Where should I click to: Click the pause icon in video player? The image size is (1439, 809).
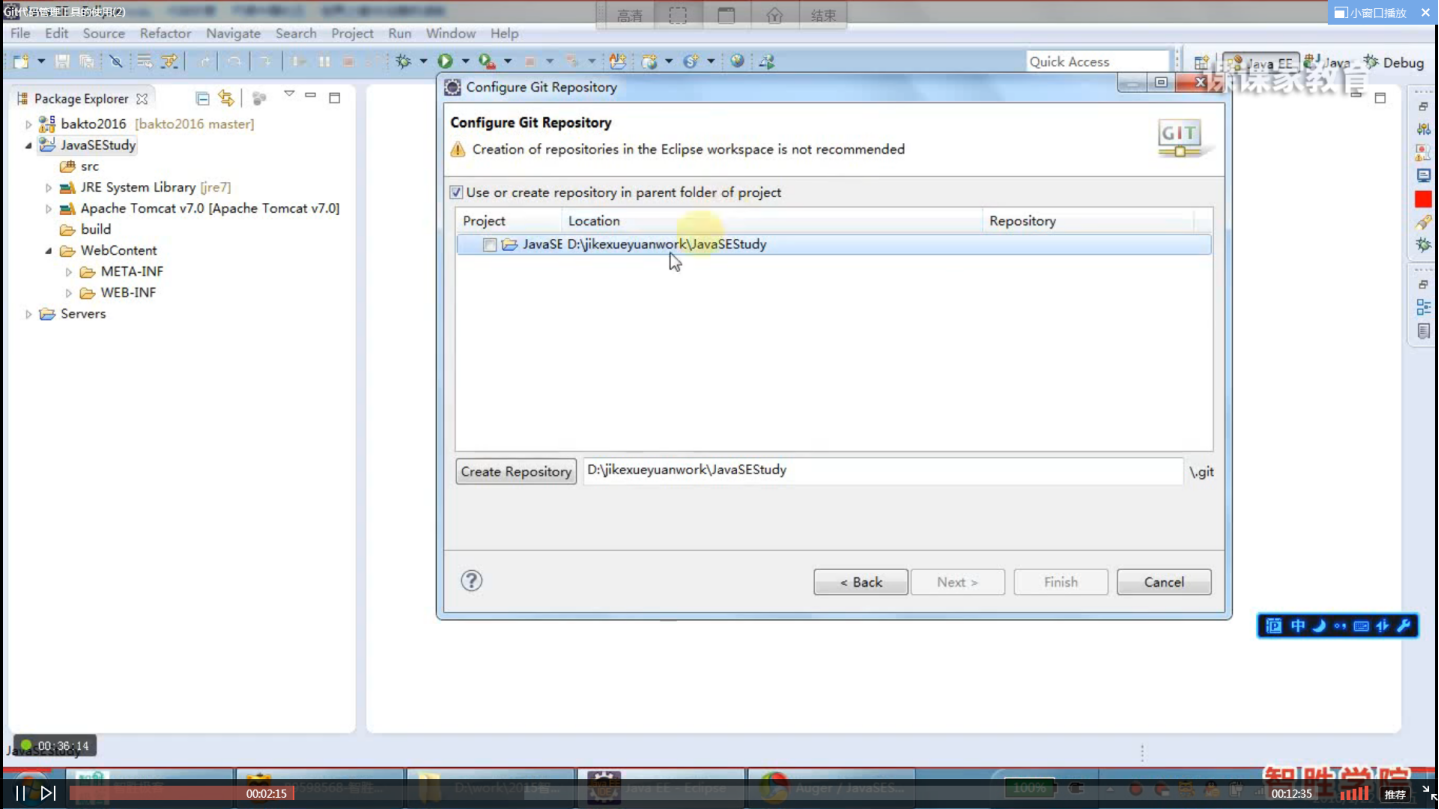click(20, 793)
